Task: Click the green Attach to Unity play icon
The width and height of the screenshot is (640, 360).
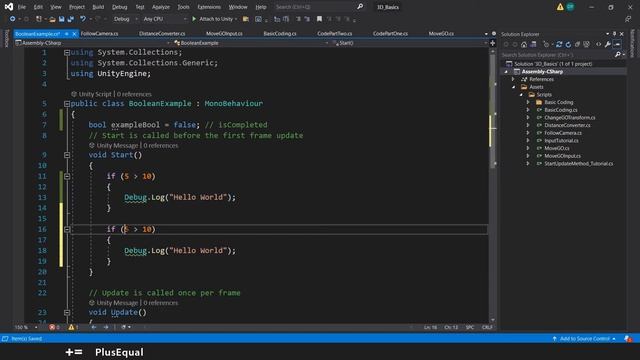Action: click(x=194, y=19)
